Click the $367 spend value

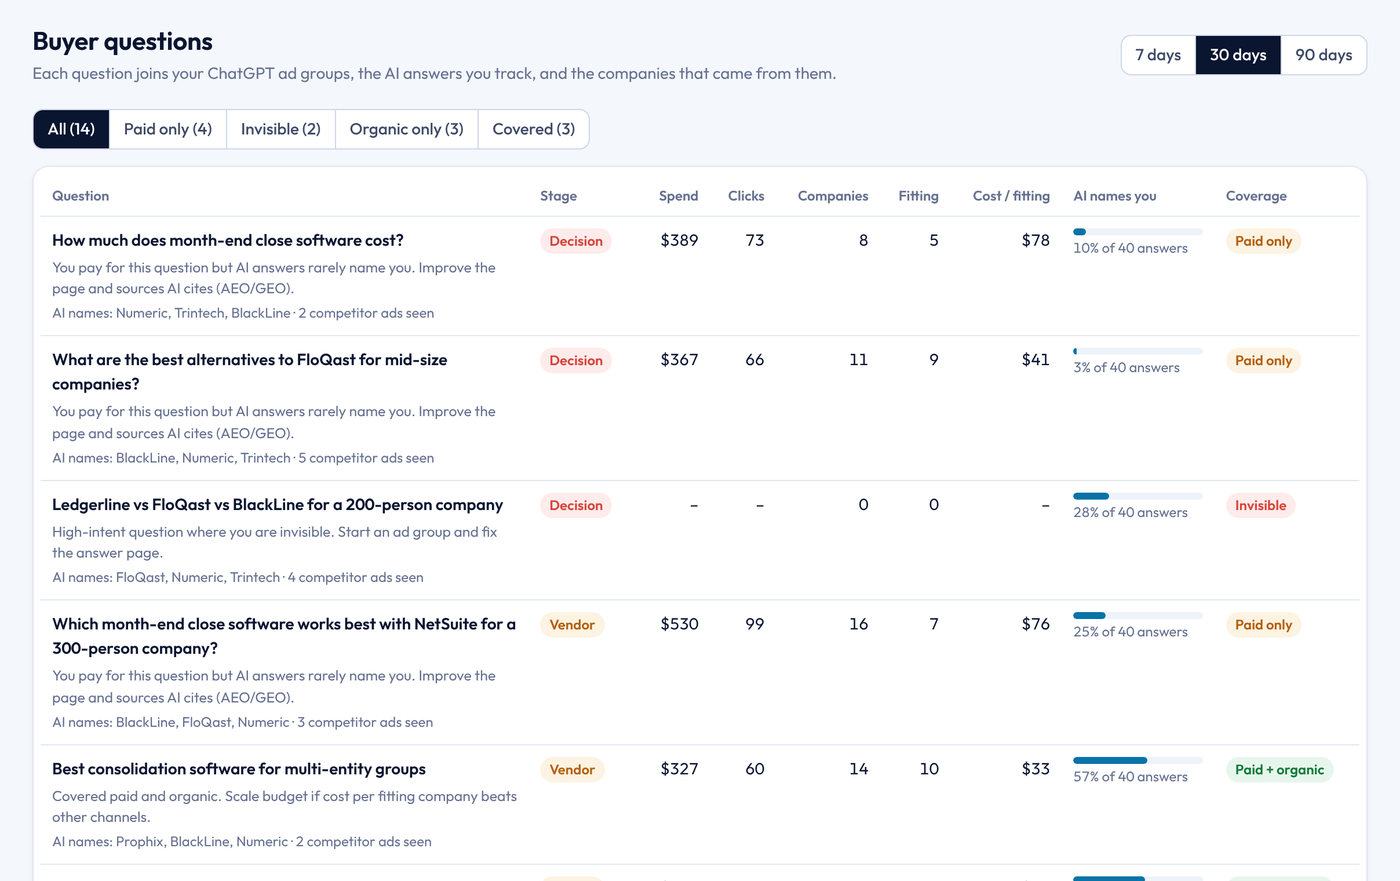[679, 360]
